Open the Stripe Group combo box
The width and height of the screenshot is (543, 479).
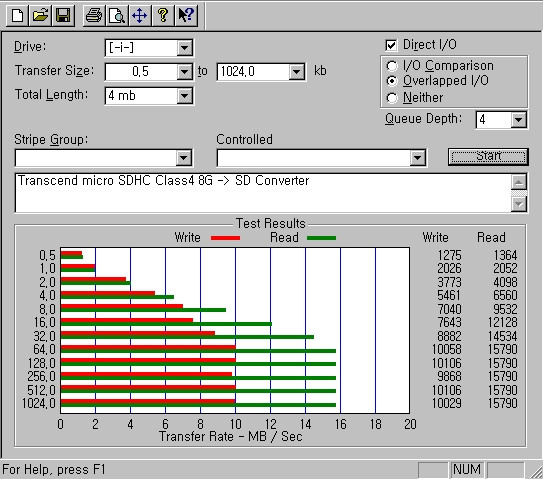[104, 158]
